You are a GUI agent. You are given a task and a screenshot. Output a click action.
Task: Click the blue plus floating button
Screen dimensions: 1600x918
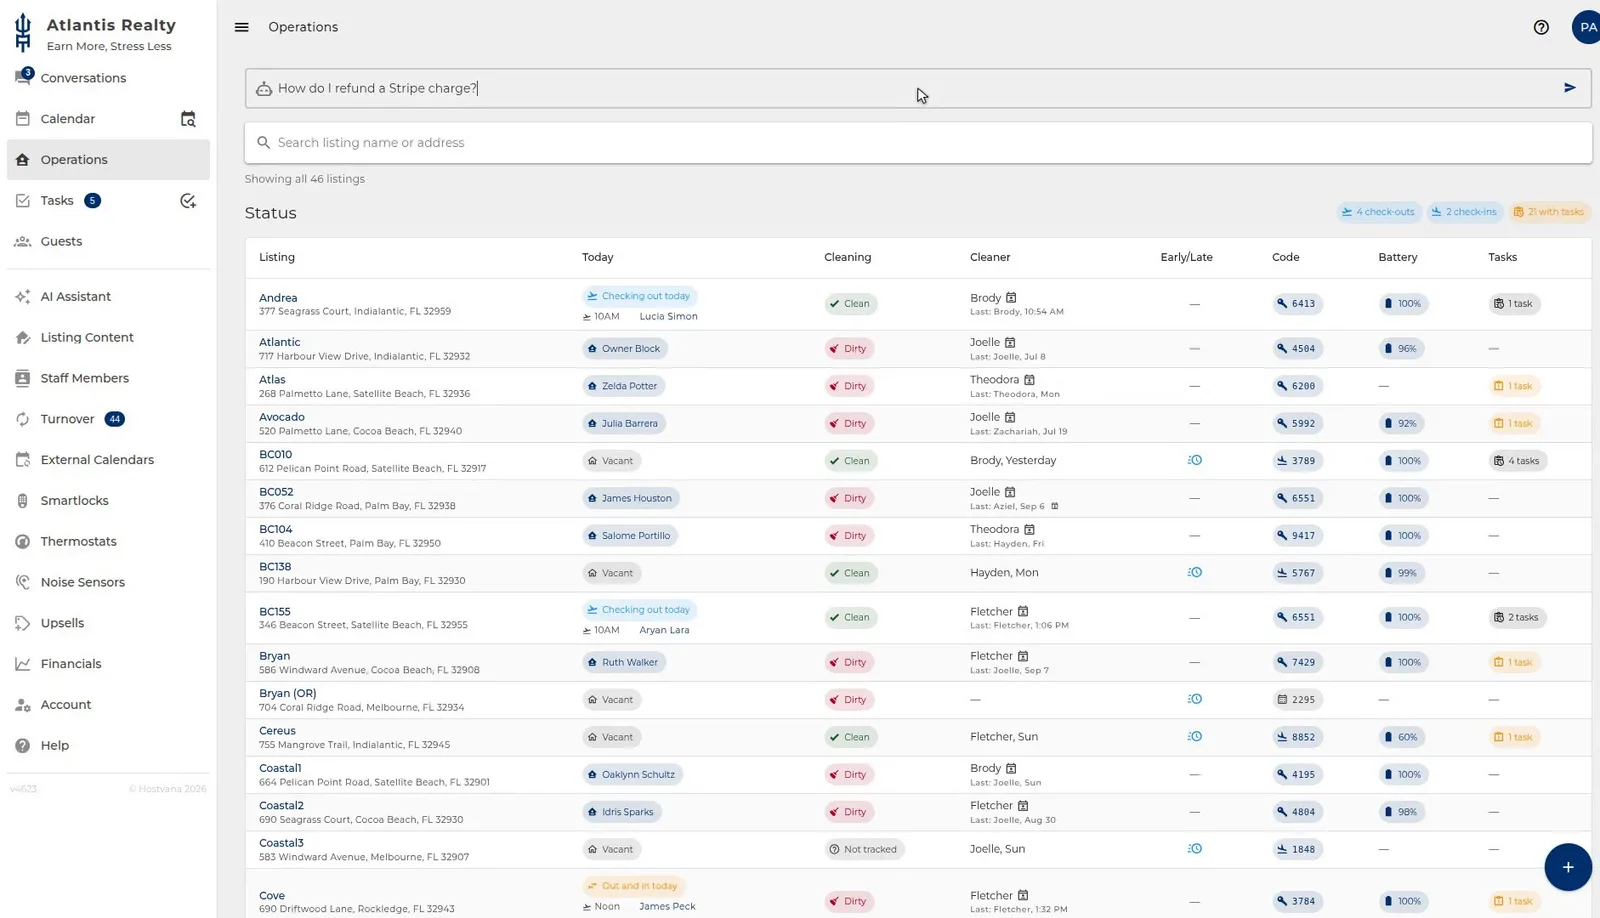(x=1567, y=867)
